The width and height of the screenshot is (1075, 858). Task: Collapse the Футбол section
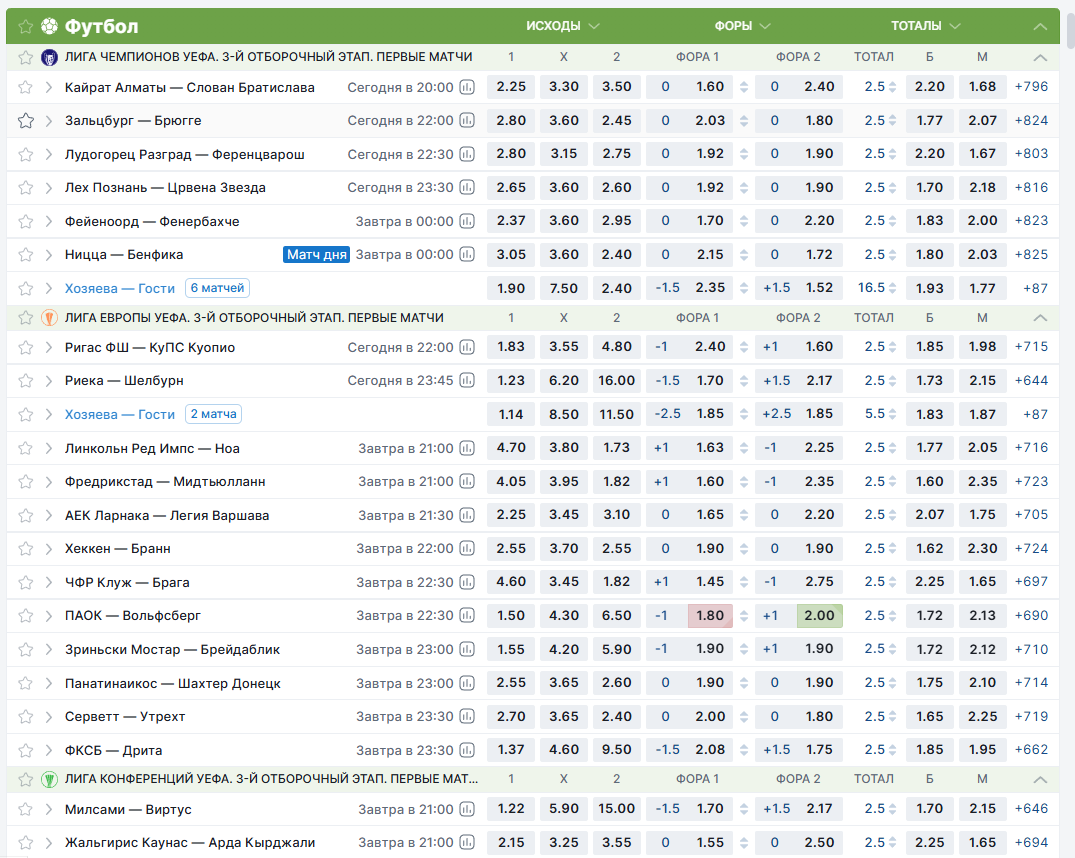pyautogui.click(x=1040, y=27)
